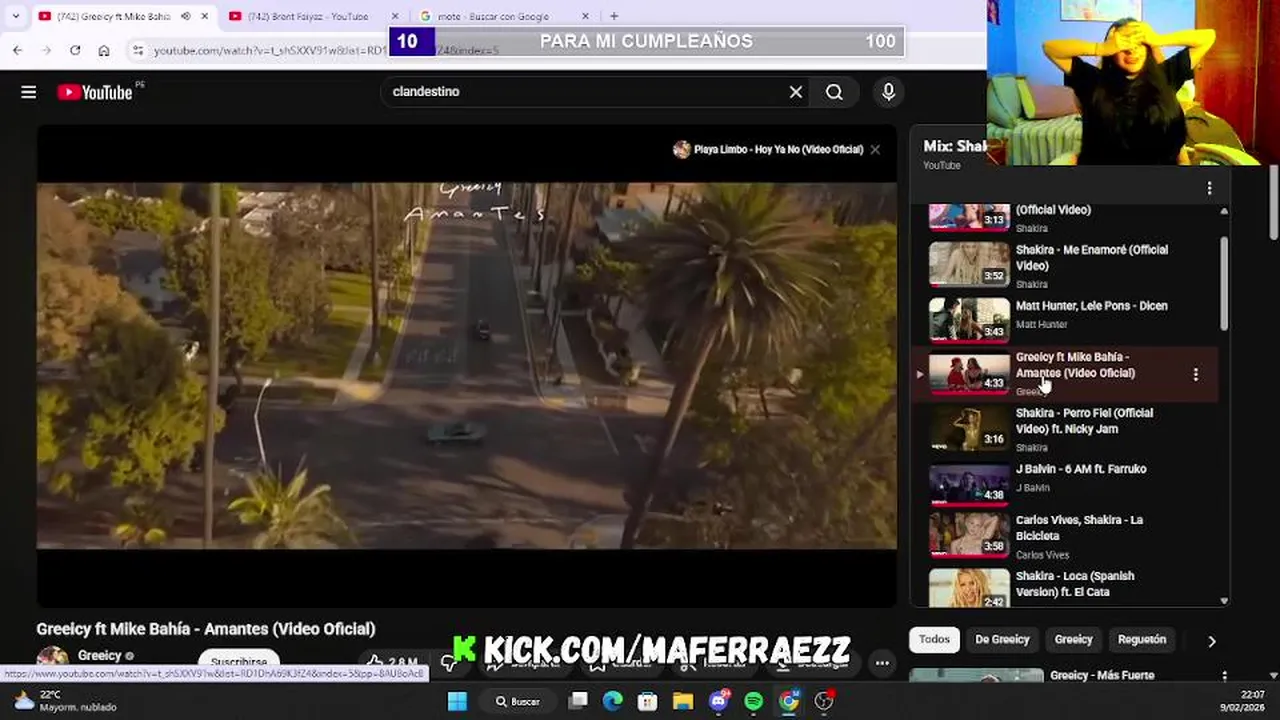Launch Microsoft Edge from the taskbar
Image resolution: width=1280 pixels, height=720 pixels.
(613, 701)
